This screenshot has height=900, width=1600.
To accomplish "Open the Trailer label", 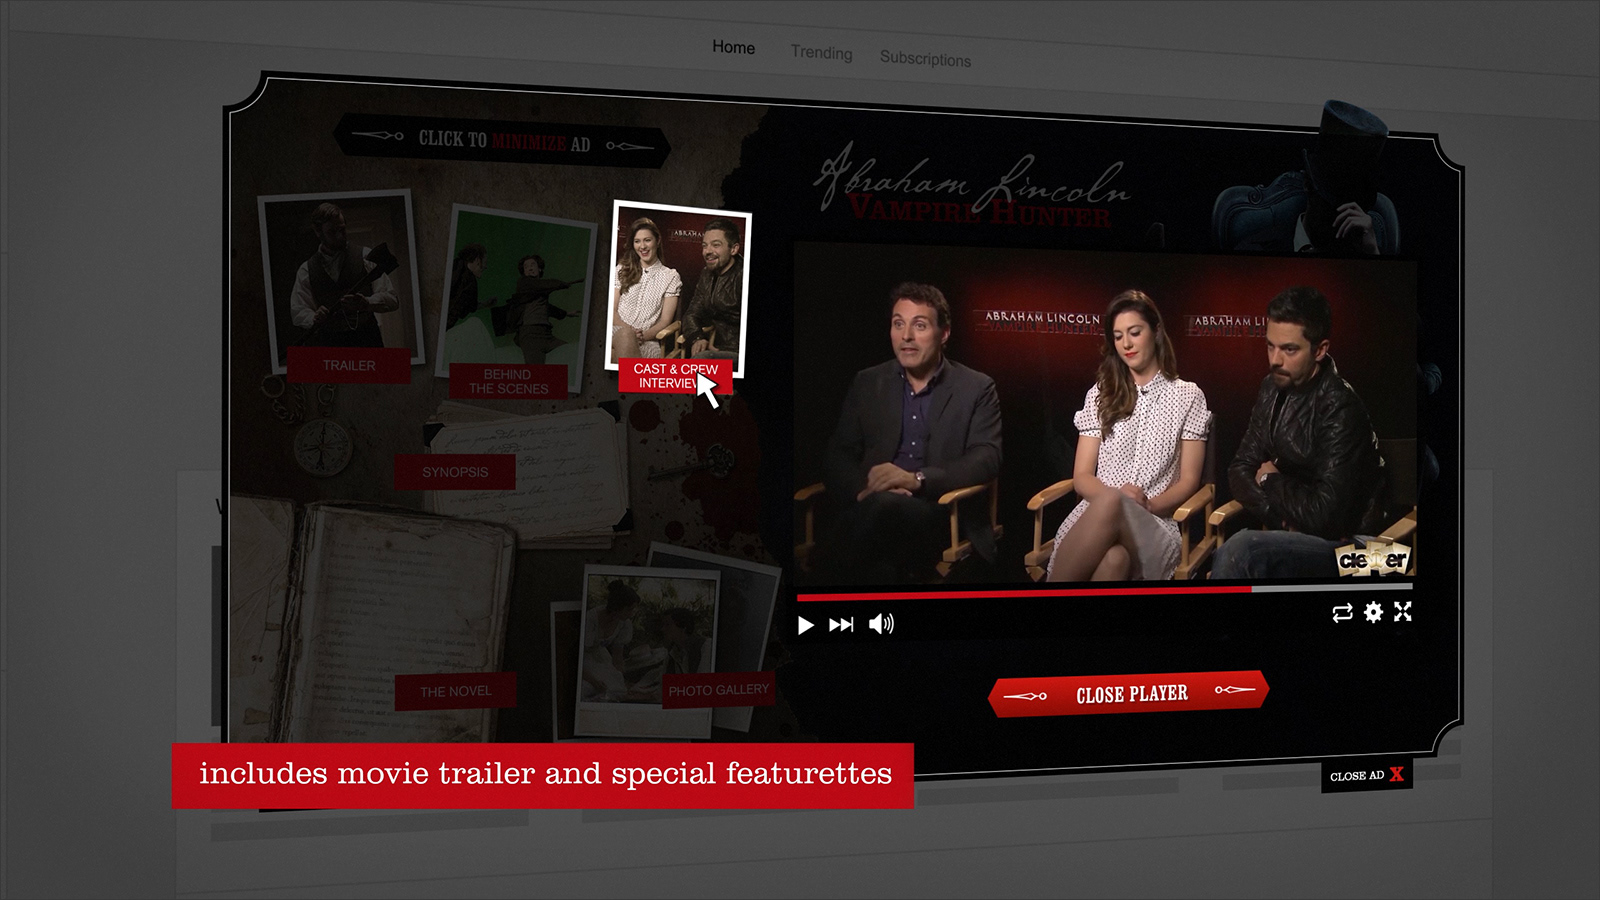I will tap(349, 365).
